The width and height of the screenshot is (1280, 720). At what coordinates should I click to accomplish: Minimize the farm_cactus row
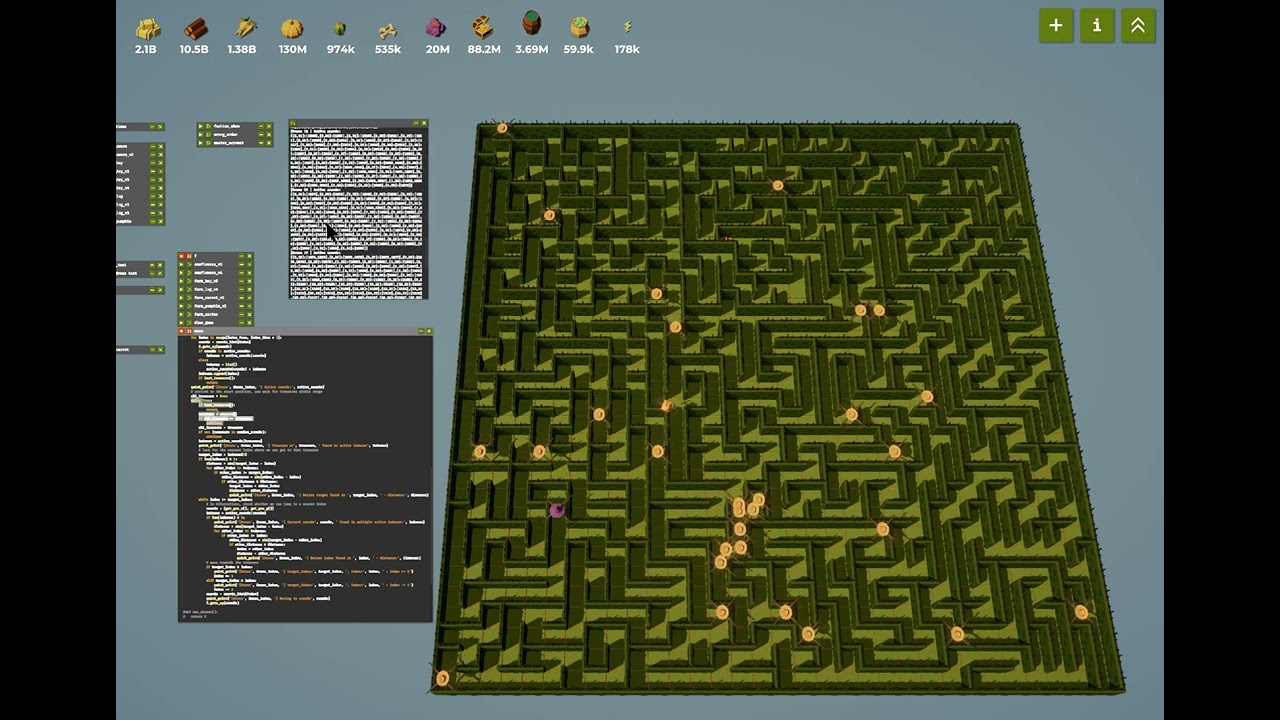coord(241,314)
